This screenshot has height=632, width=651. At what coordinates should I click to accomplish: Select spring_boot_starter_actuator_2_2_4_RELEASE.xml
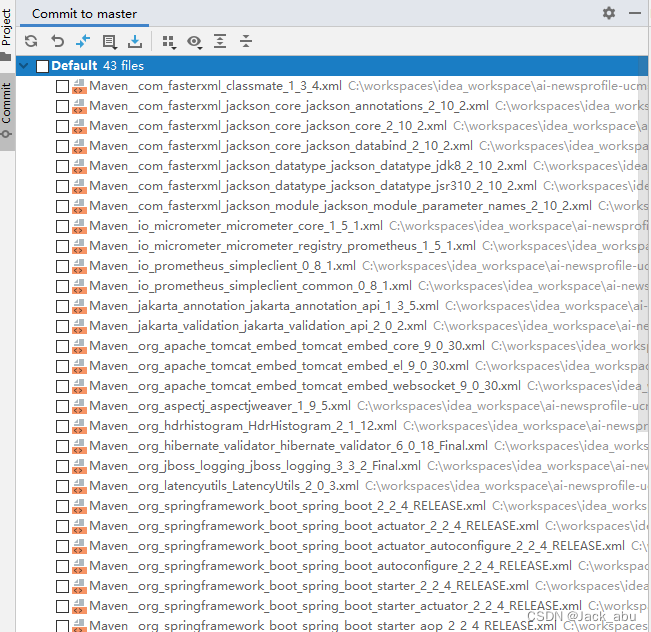[335, 606]
